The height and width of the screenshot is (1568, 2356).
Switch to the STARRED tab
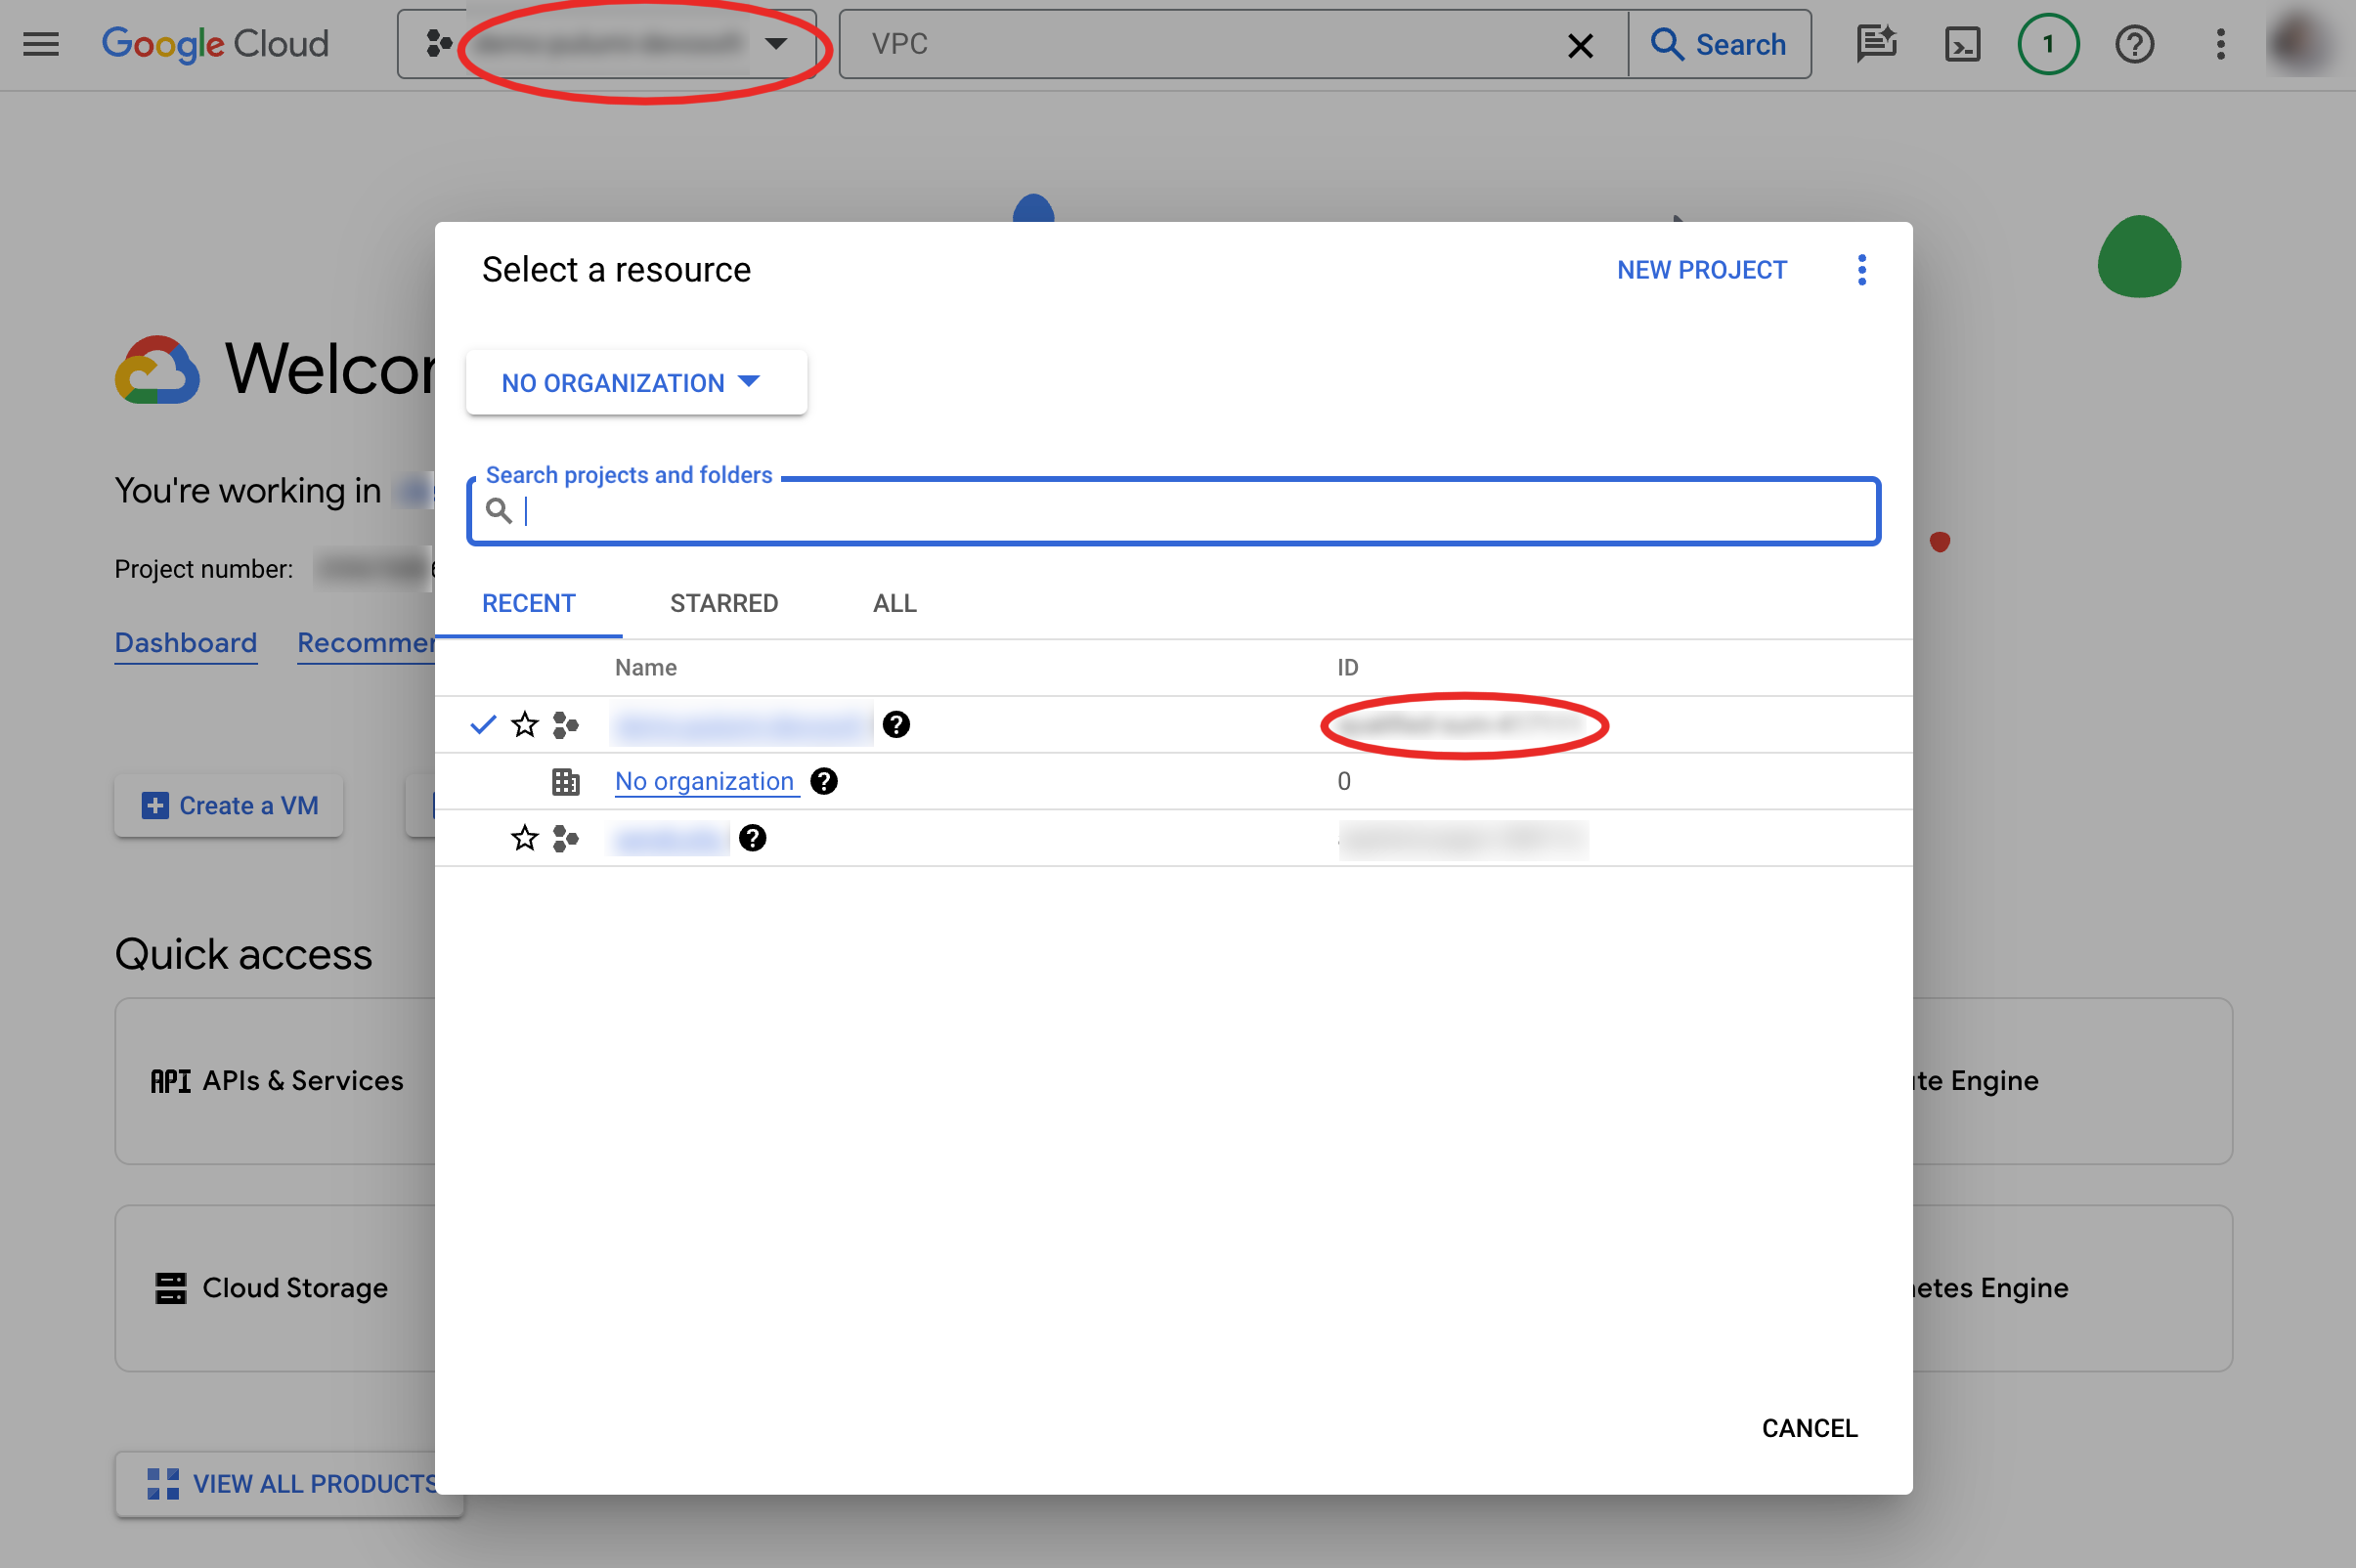tap(722, 602)
